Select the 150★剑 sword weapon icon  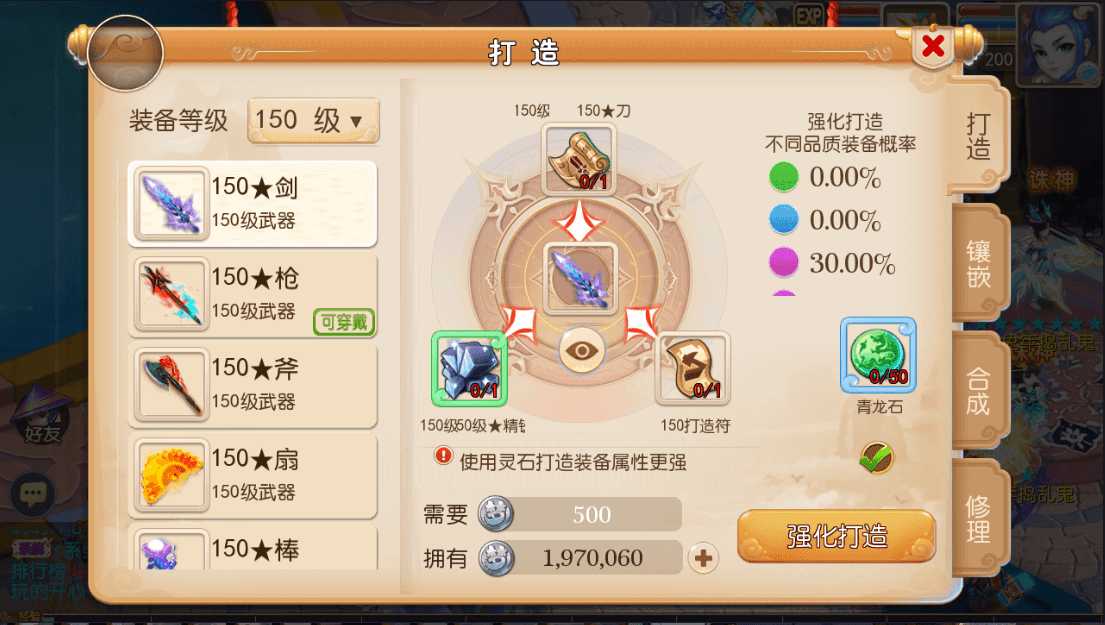(x=171, y=204)
